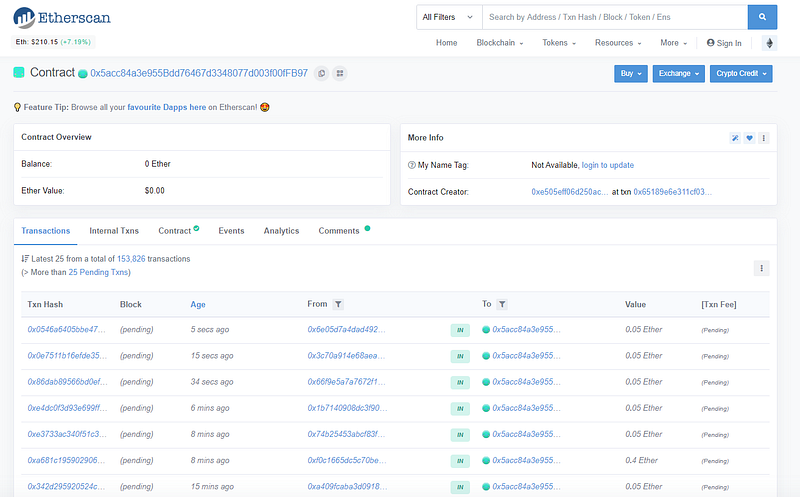Open the Sign In link
The width and height of the screenshot is (800, 497).
coord(724,43)
